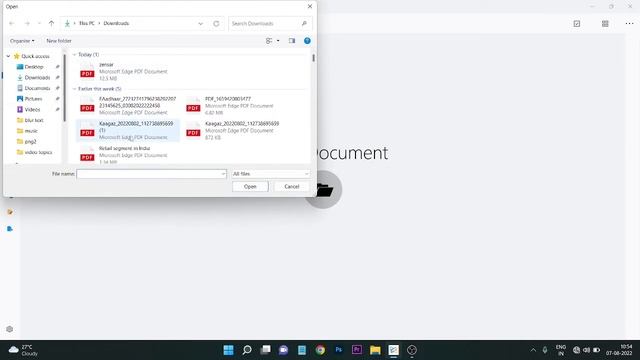Open the Windows Start menu
Image resolution: width=640 pixels, height=360 pixels.
229,350
